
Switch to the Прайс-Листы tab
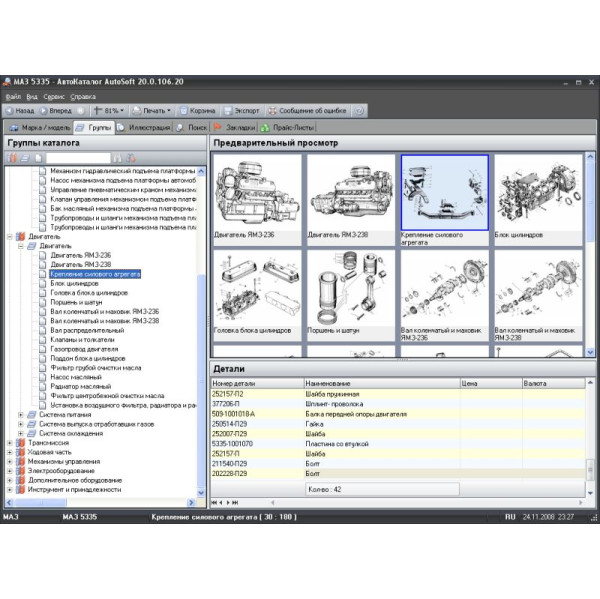[x=290, y=127]
